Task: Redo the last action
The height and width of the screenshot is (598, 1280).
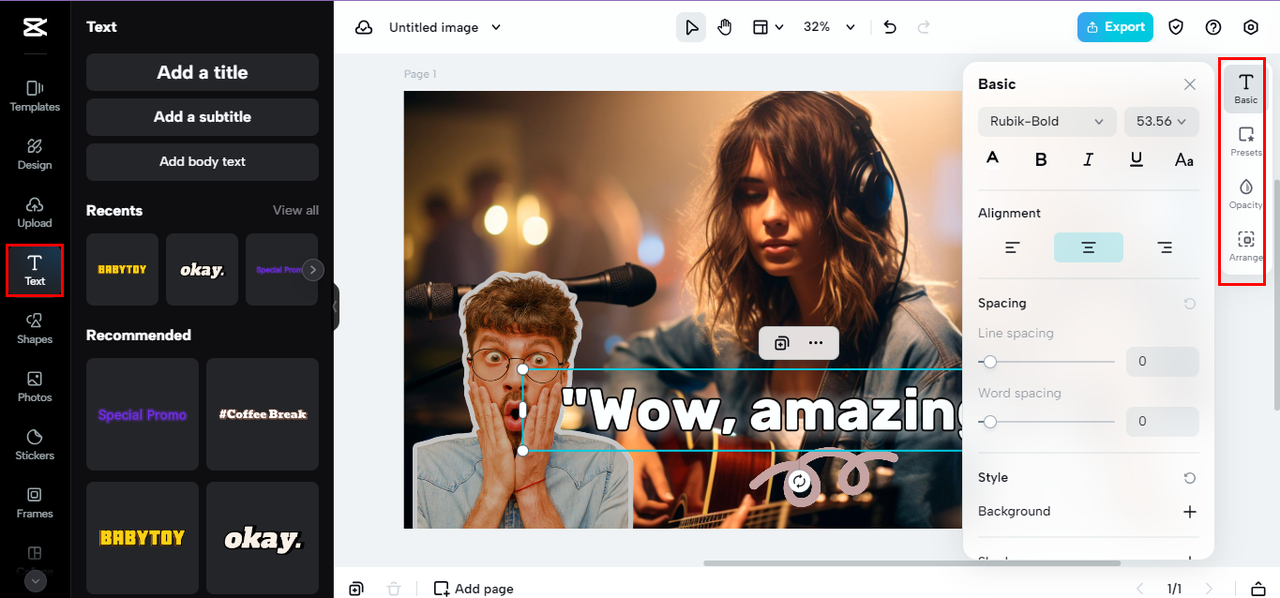Action: [x=923, y=27]
